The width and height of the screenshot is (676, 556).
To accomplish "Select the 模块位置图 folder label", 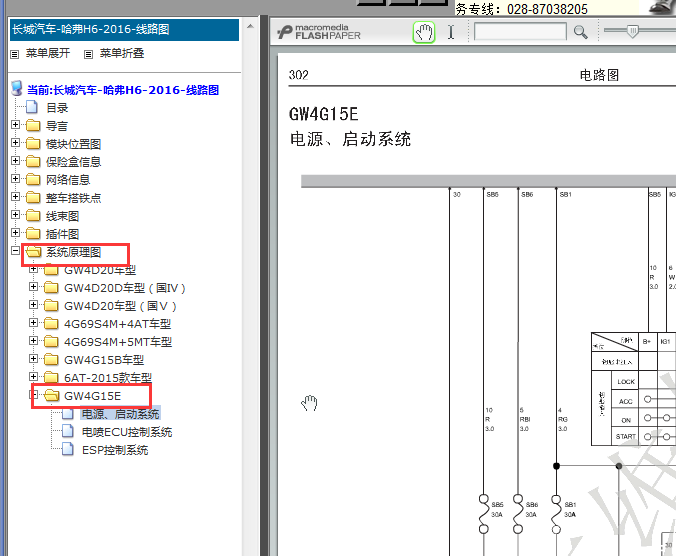I will [73, 144].
